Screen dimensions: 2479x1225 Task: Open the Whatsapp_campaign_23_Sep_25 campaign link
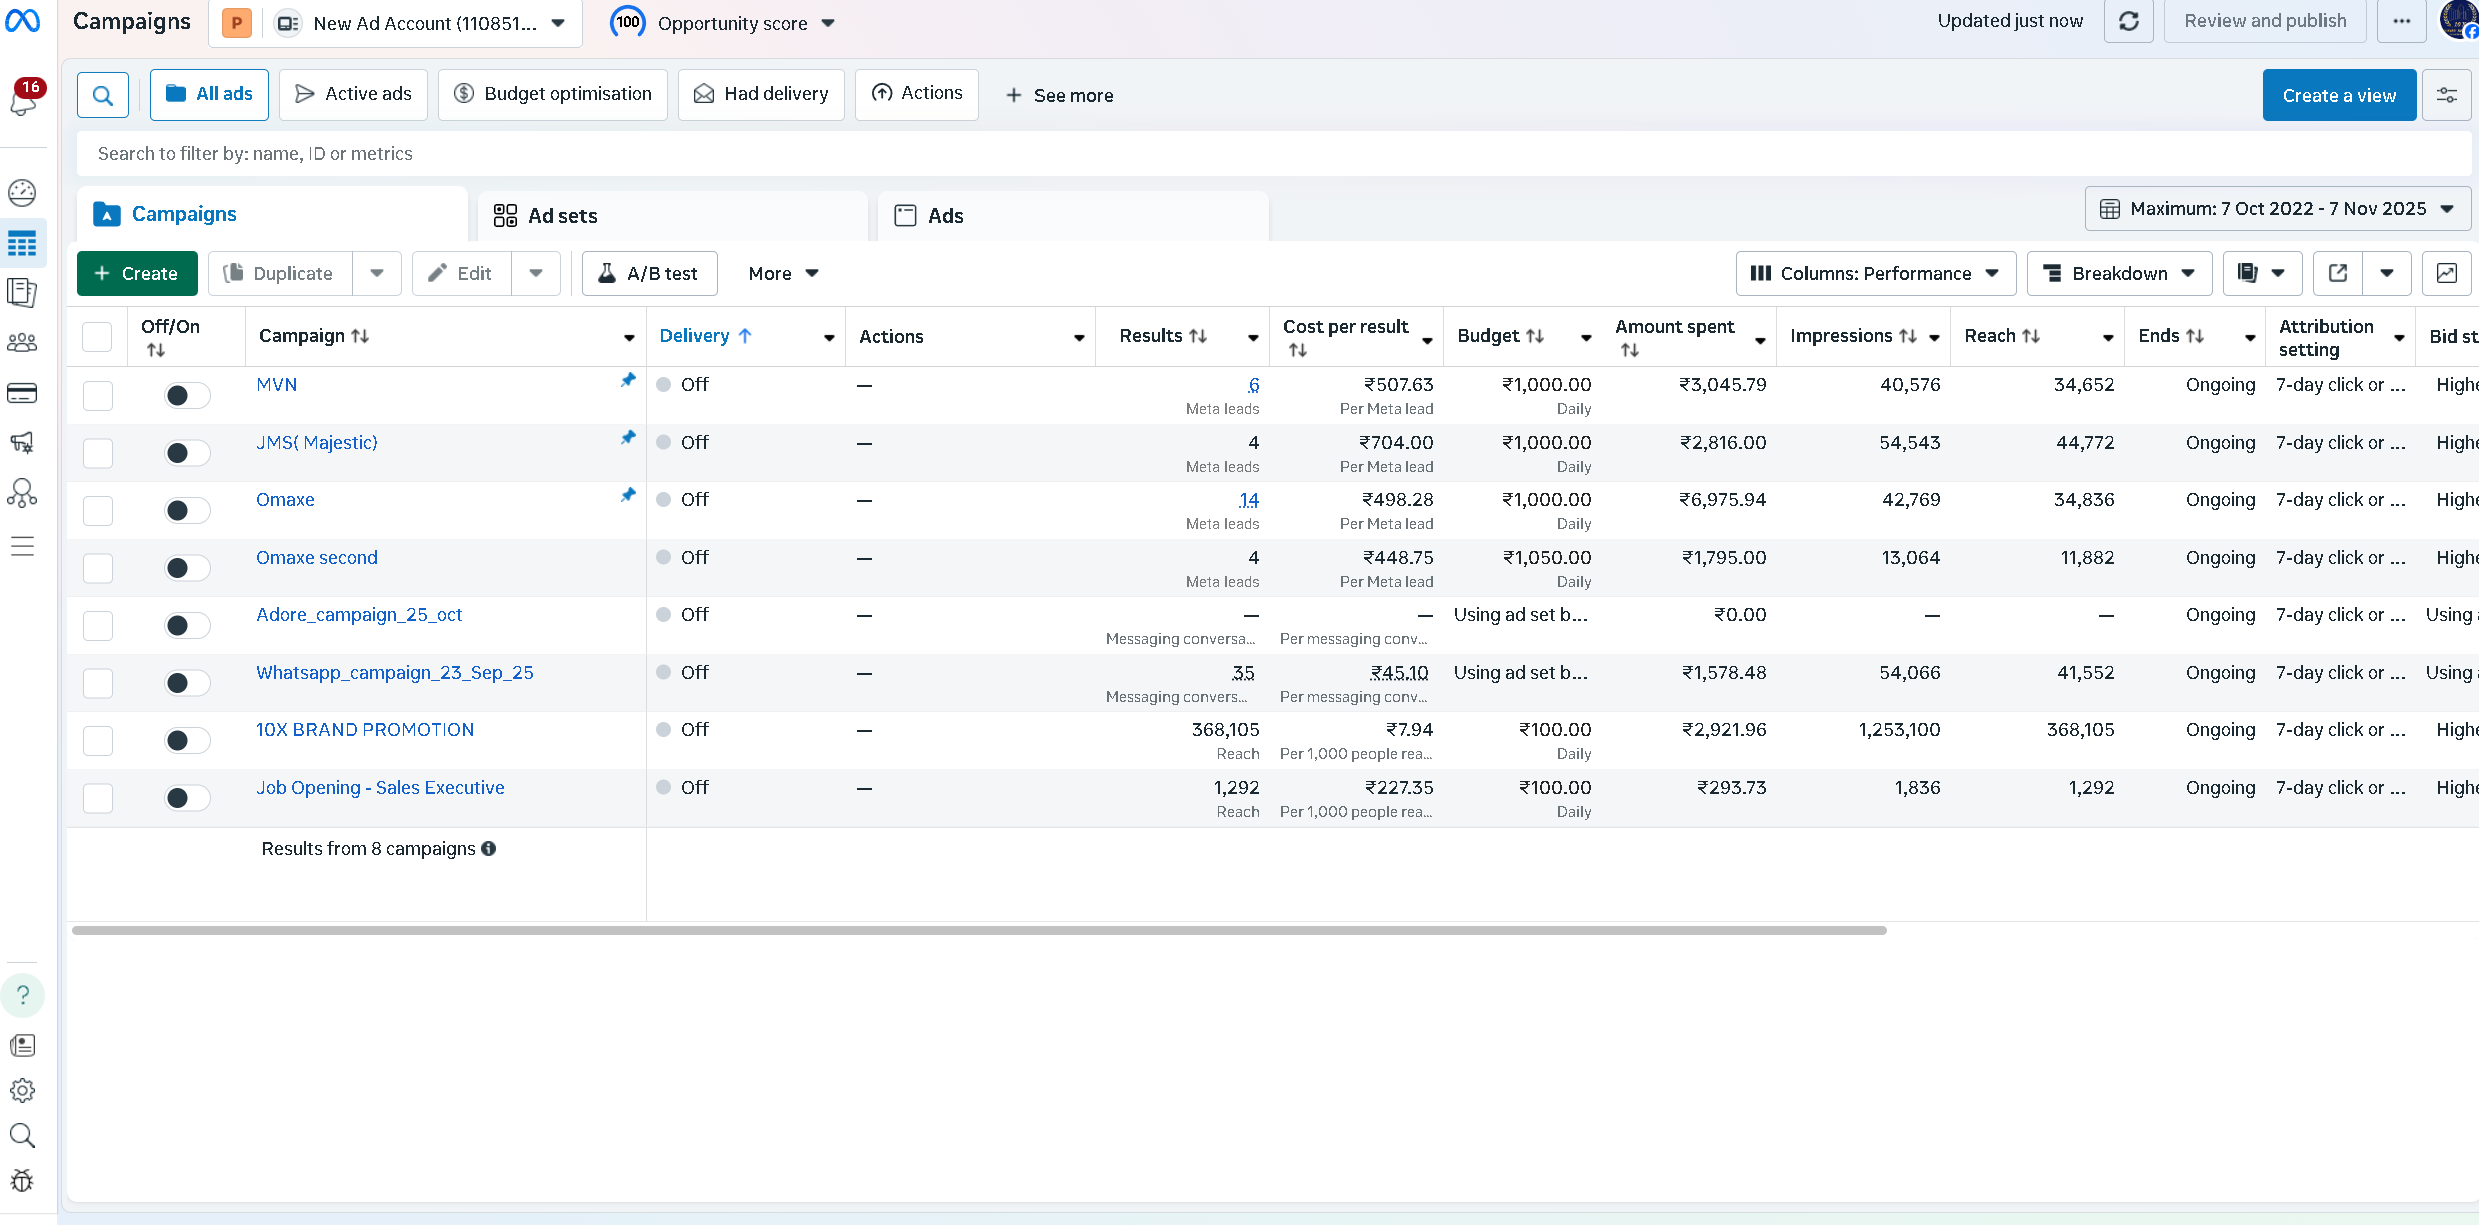pyautogui.click(x=395, y=672)
